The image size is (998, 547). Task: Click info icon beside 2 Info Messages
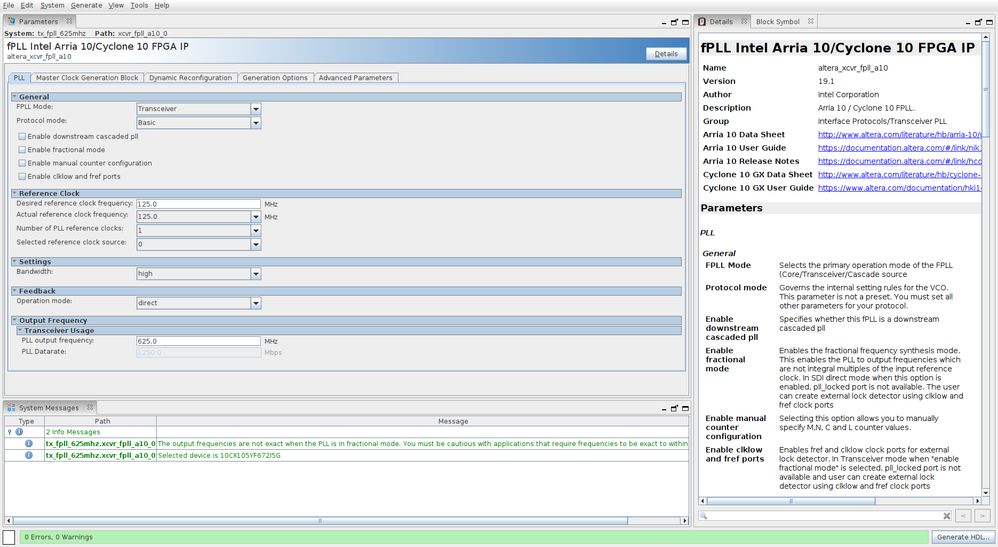pyautogui.click(x=19, y=432)
